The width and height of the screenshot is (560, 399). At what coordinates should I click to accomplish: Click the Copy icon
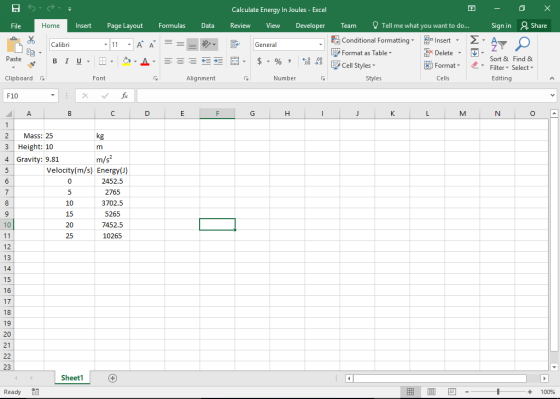pos(31,53)
